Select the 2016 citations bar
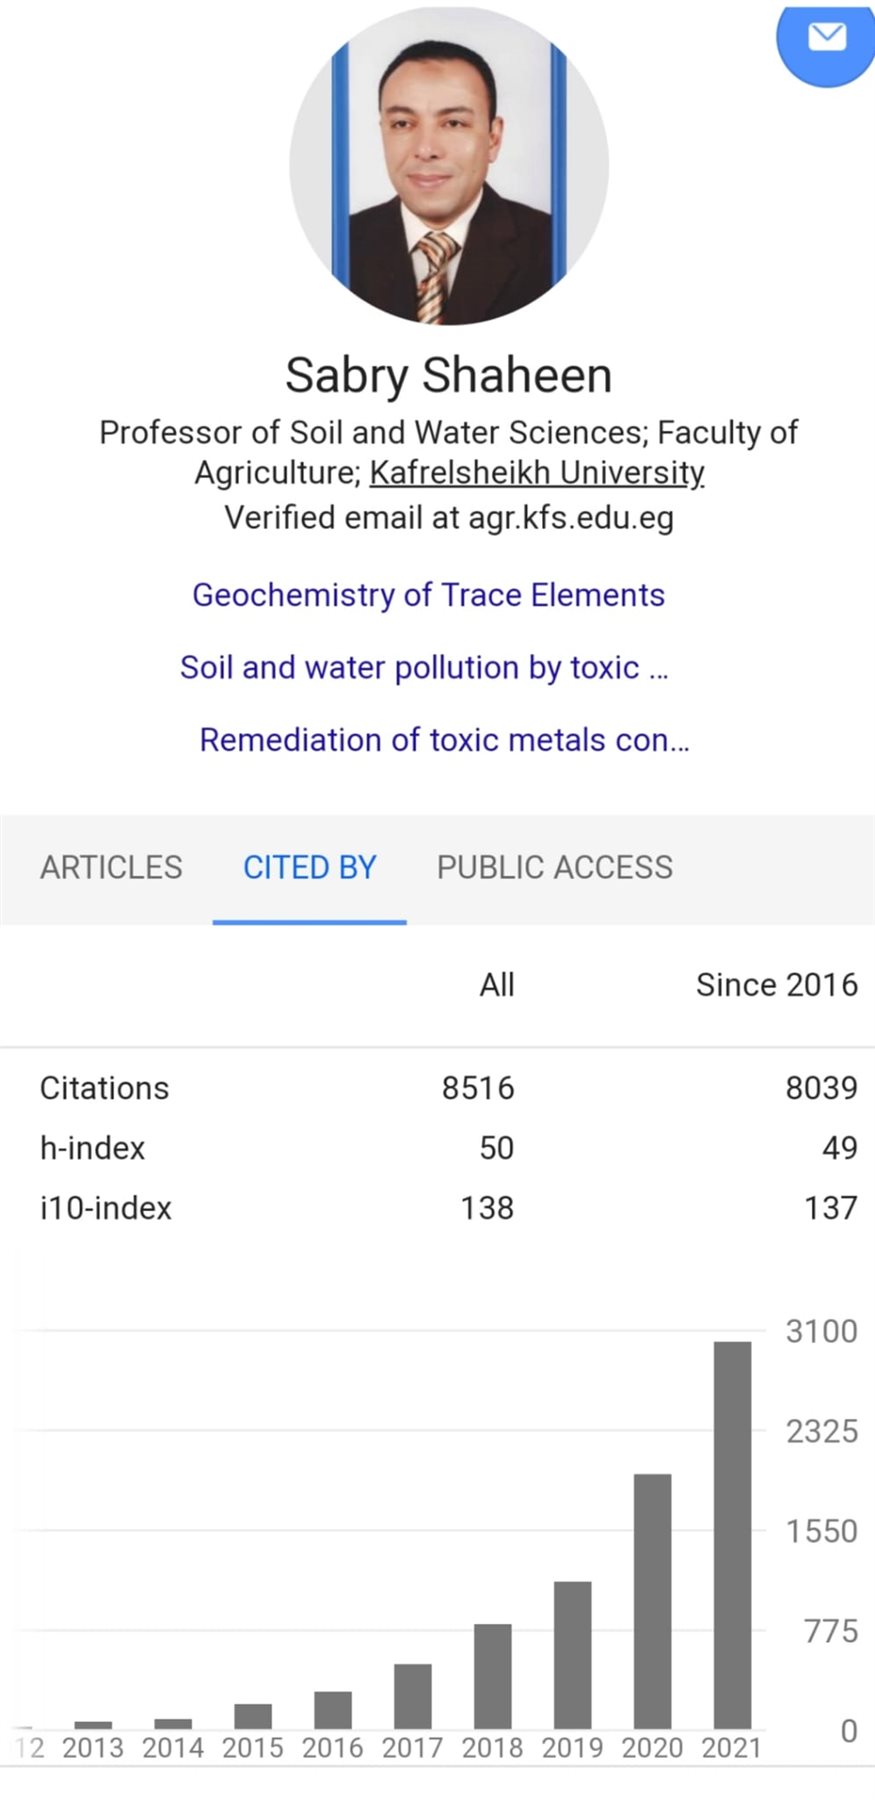This screenshot has width=875, height=1800. point(332,1710)
